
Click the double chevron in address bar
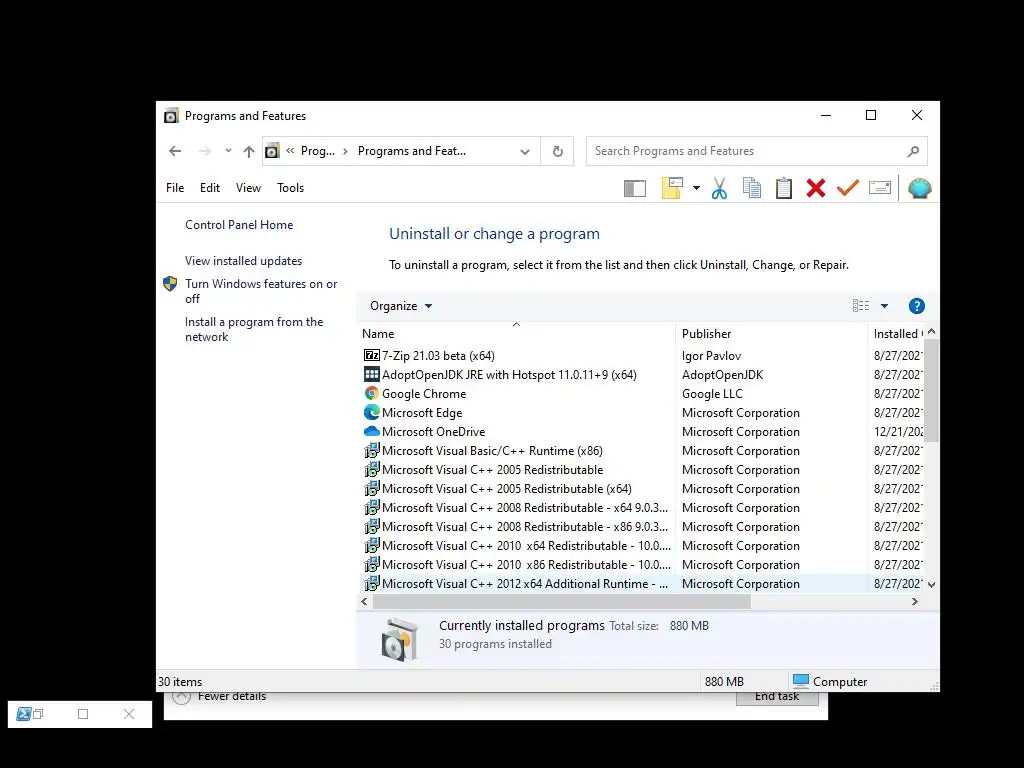tap(290, 151)
